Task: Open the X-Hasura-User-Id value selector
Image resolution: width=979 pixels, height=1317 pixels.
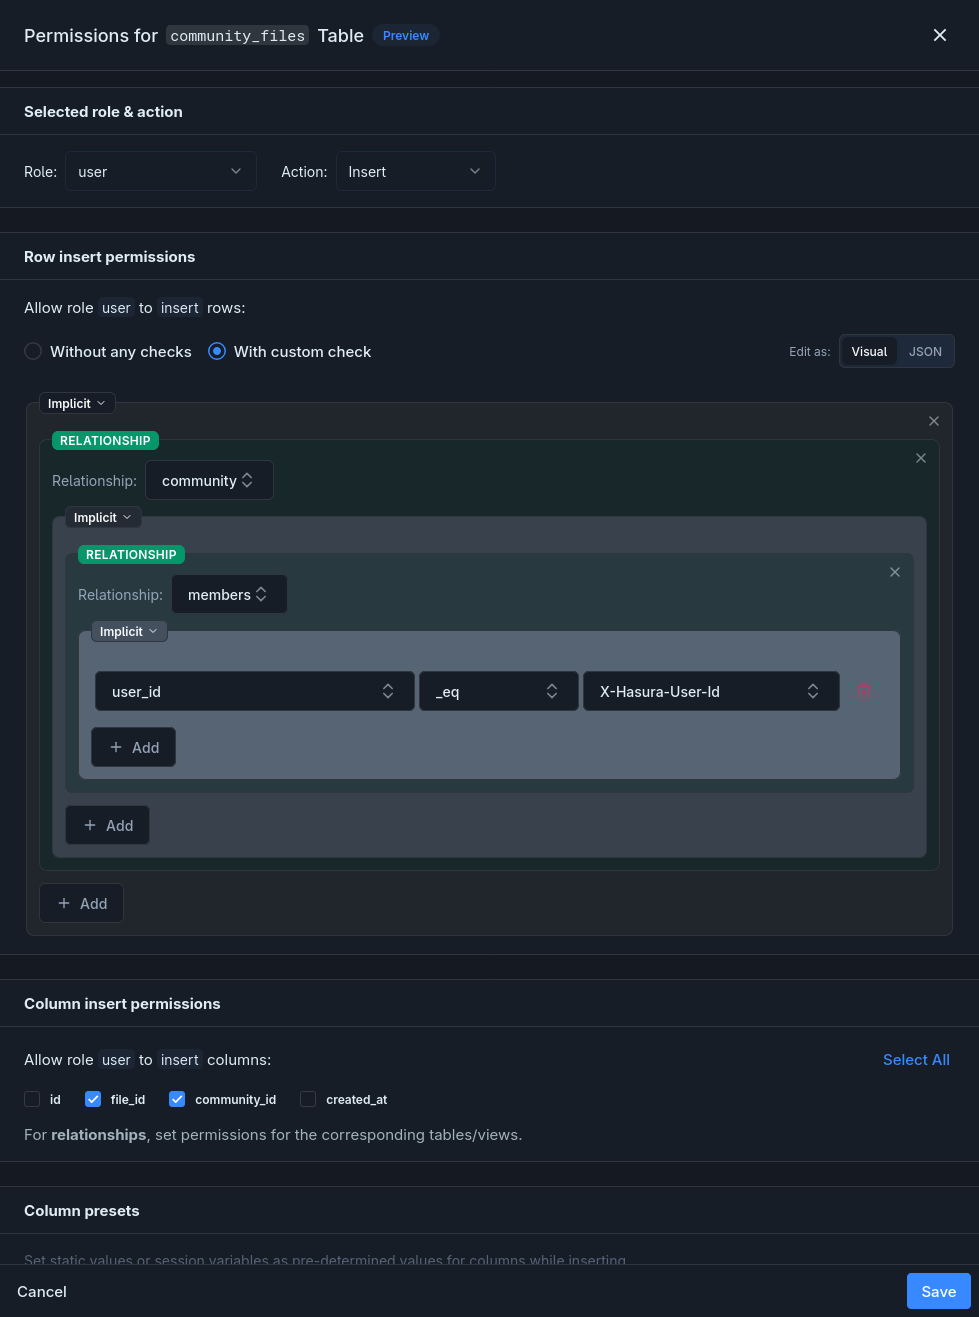Action: (711, 691)
